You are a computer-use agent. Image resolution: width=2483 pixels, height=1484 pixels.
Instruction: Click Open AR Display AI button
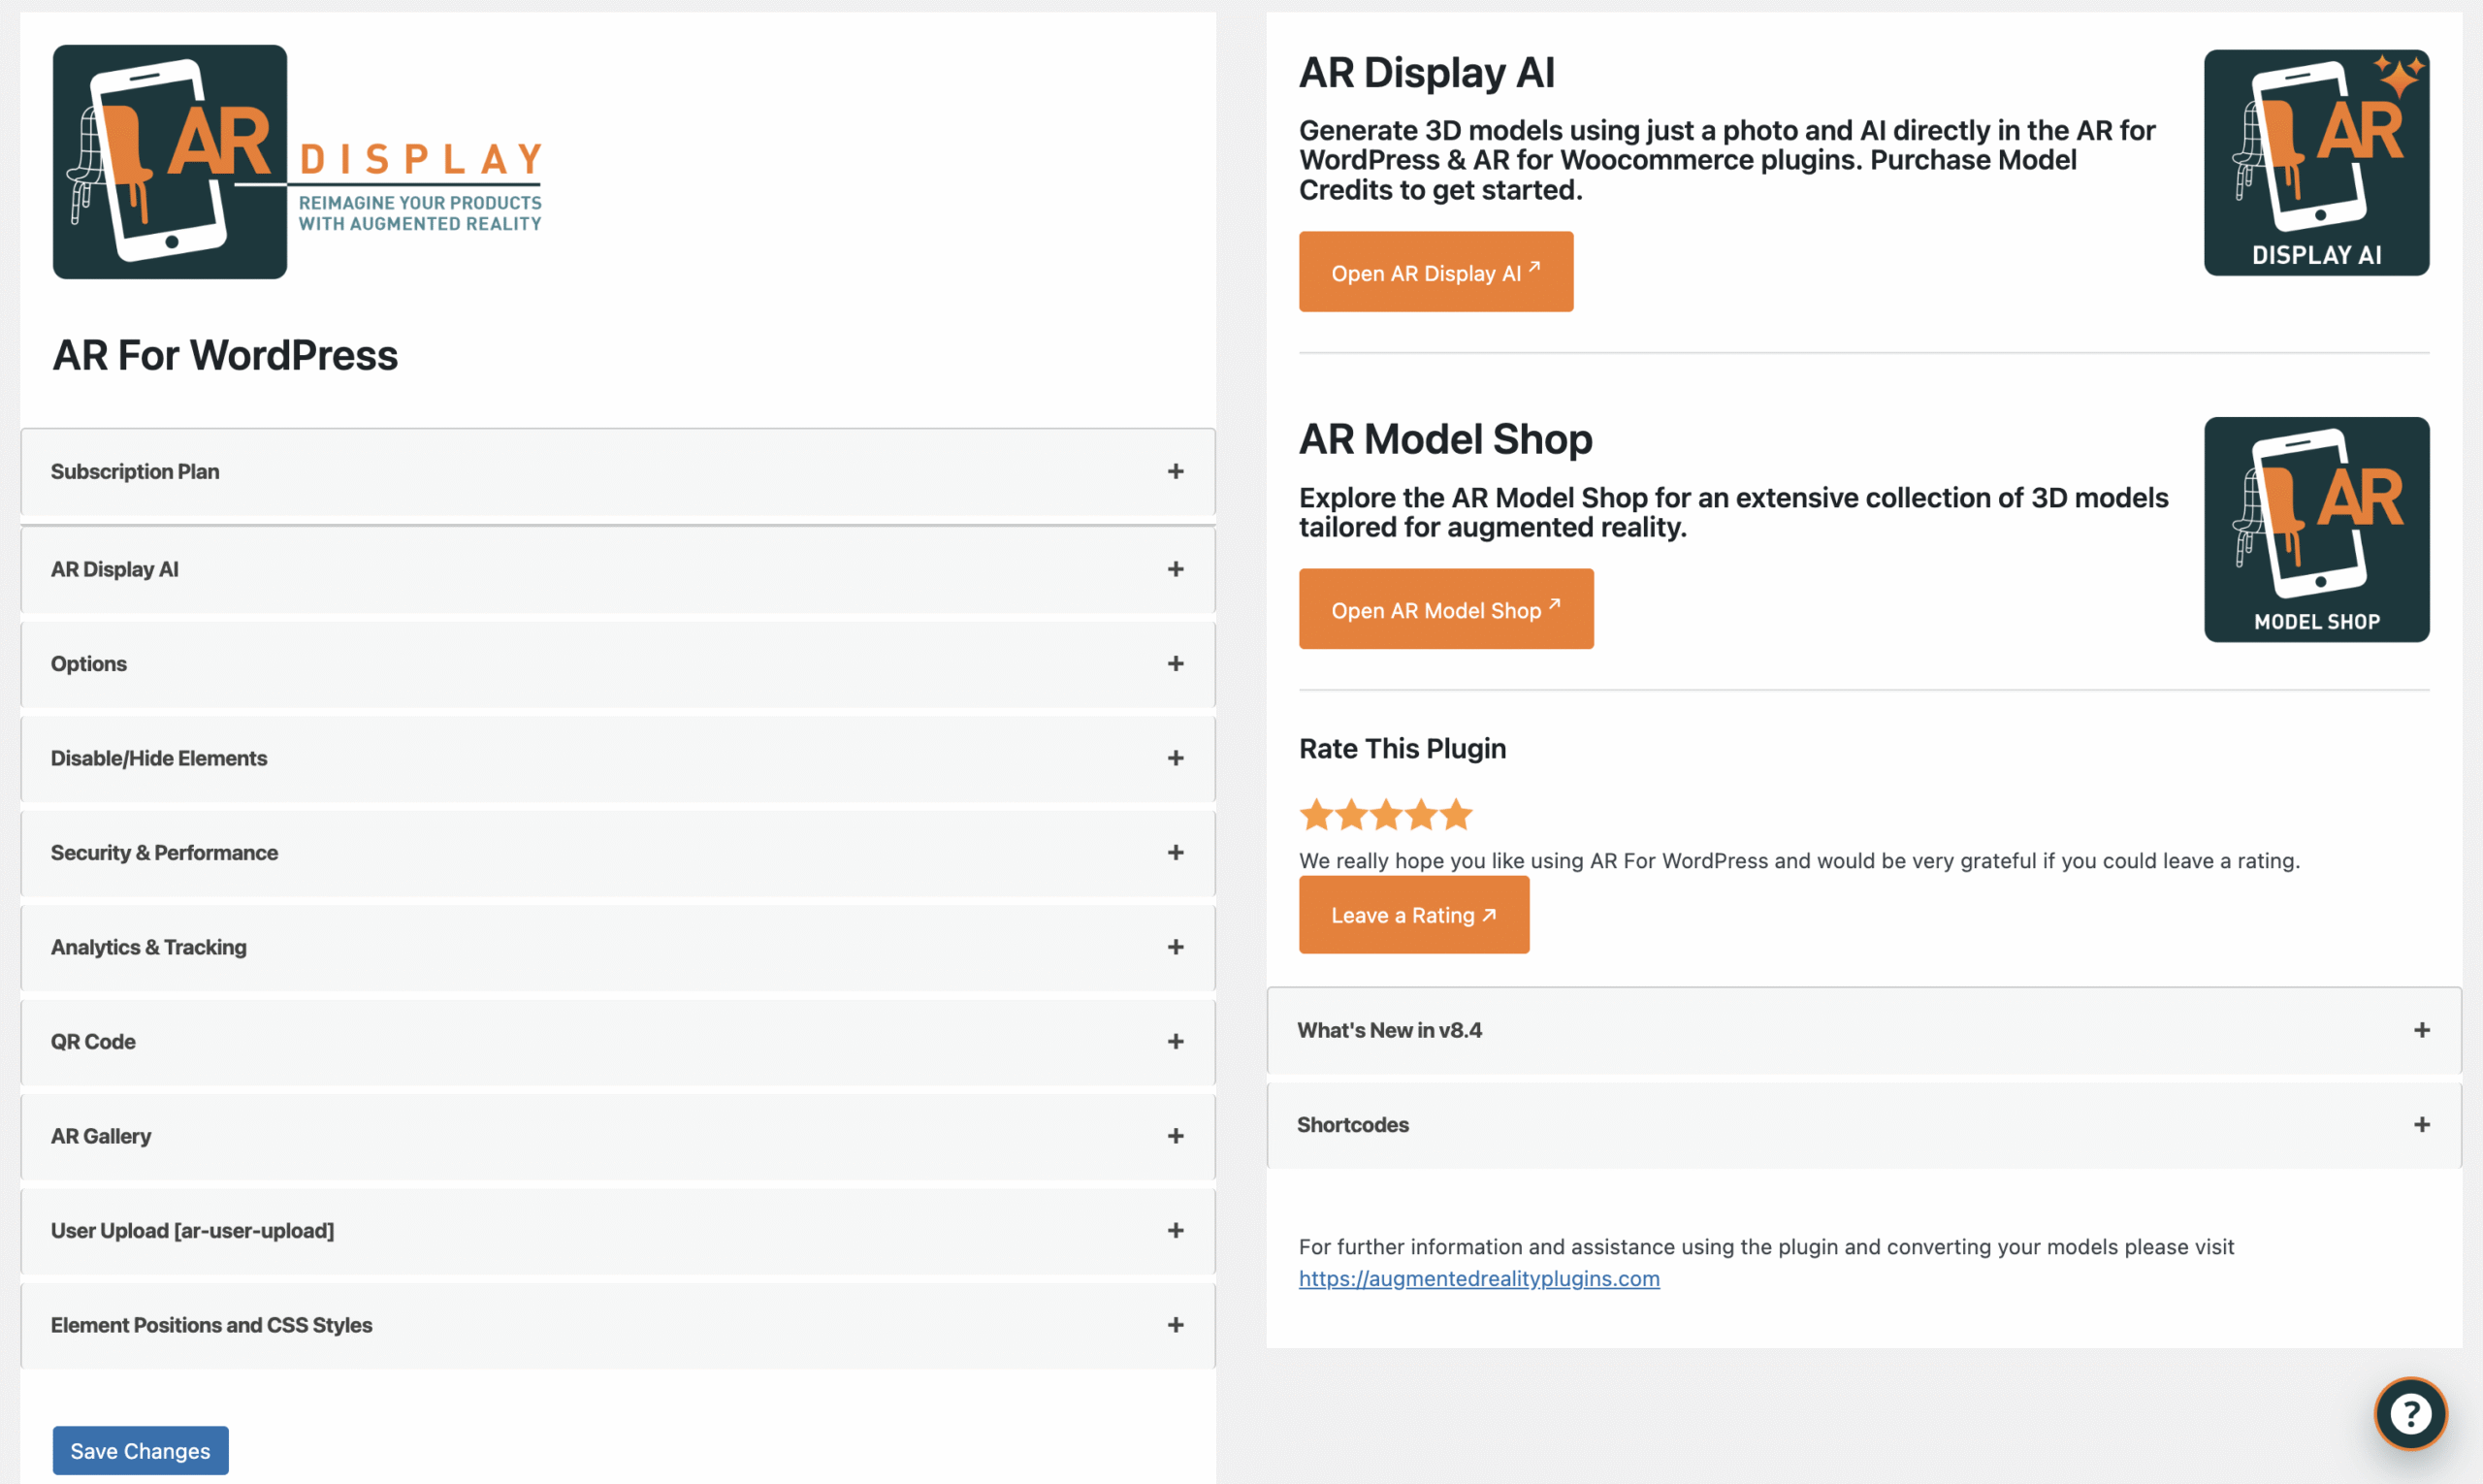pyautogui.click(x=1435, y=273)
